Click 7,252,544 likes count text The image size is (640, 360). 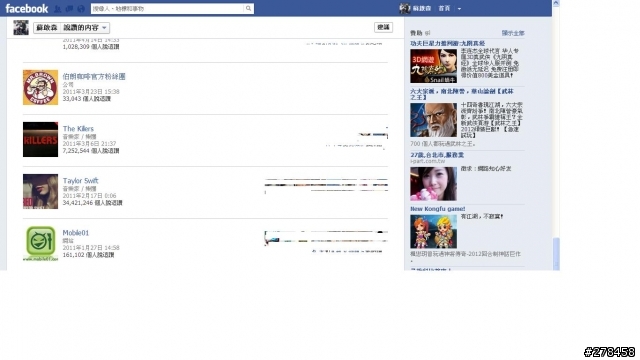coord(91,151)
